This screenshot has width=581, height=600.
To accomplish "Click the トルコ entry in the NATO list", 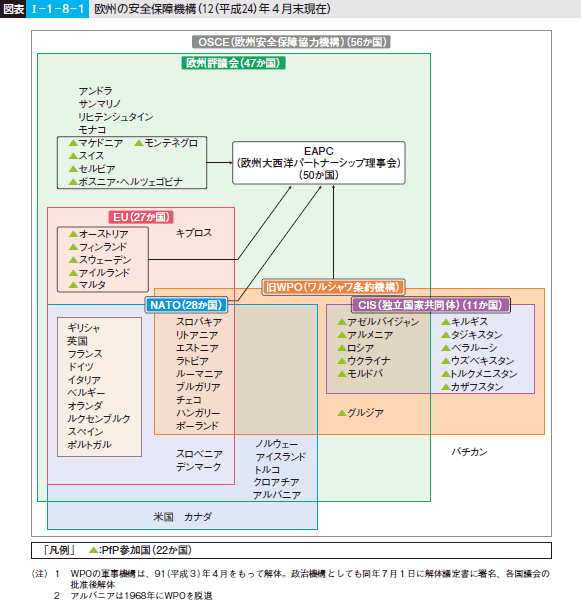I will click(267, 470).
